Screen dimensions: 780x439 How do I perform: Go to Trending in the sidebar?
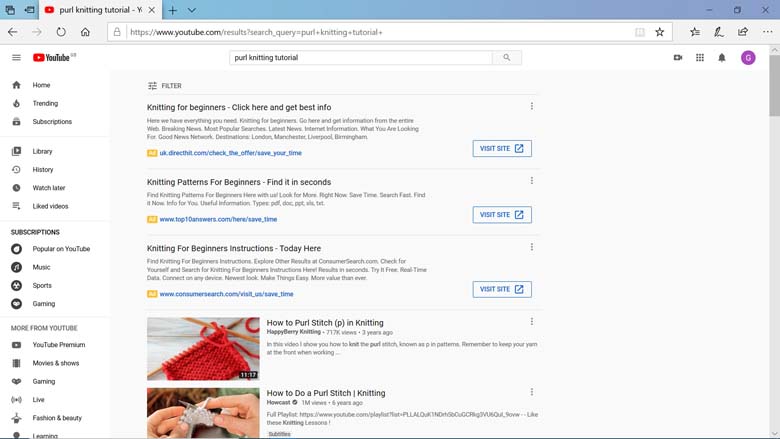(45, 103)
